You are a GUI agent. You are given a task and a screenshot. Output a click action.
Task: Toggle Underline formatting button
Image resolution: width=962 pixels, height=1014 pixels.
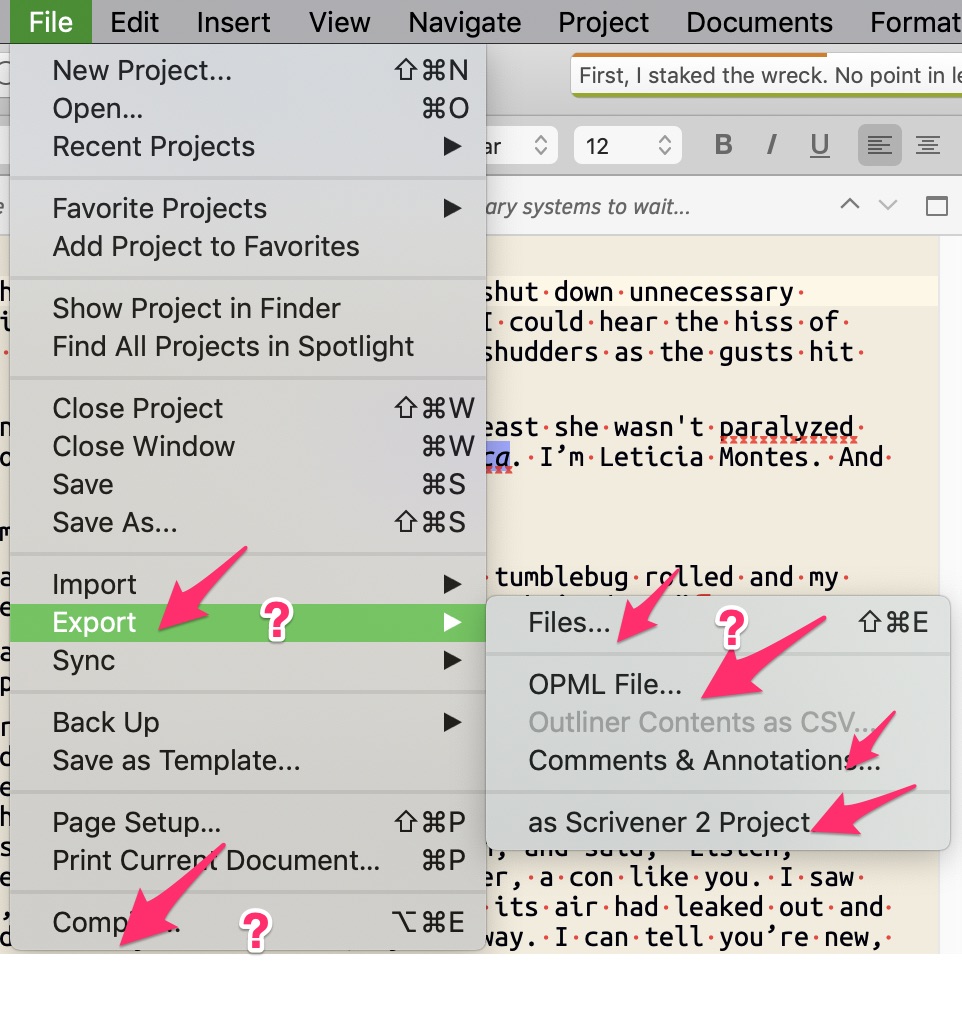(x=819, y=145)
